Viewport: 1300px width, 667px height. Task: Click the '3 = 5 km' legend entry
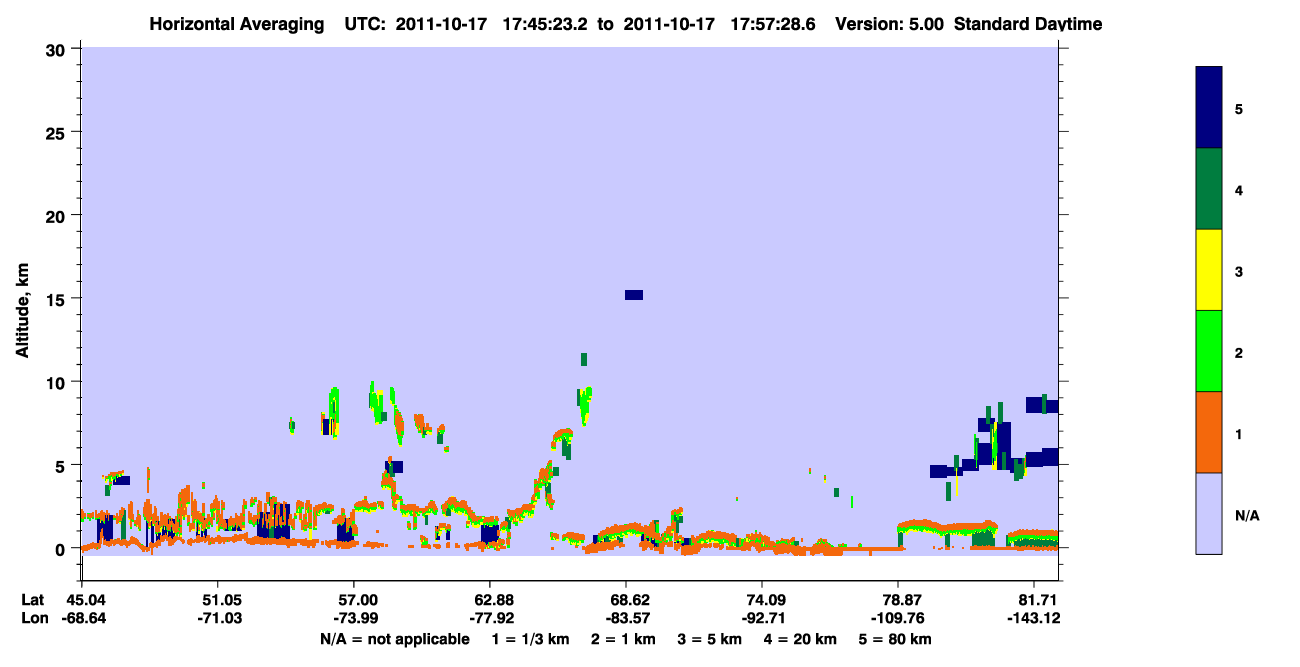click(710, 639)
